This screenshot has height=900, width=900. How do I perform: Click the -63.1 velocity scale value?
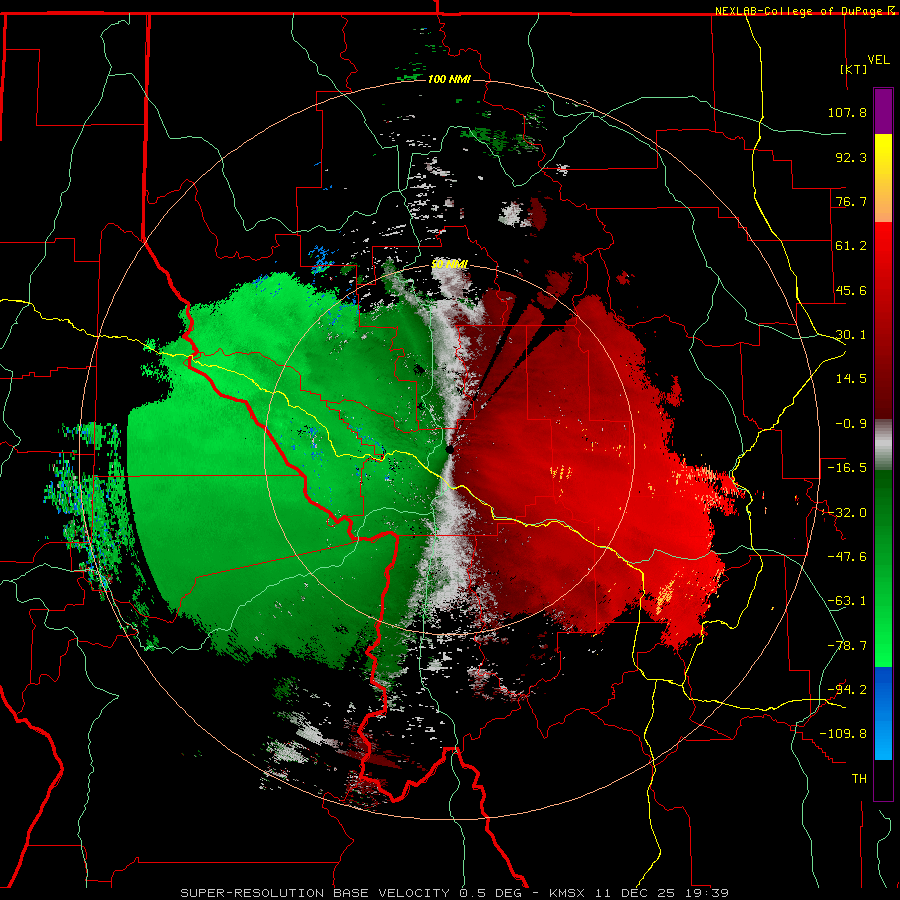pyautogui.click(x=847, y=601)
